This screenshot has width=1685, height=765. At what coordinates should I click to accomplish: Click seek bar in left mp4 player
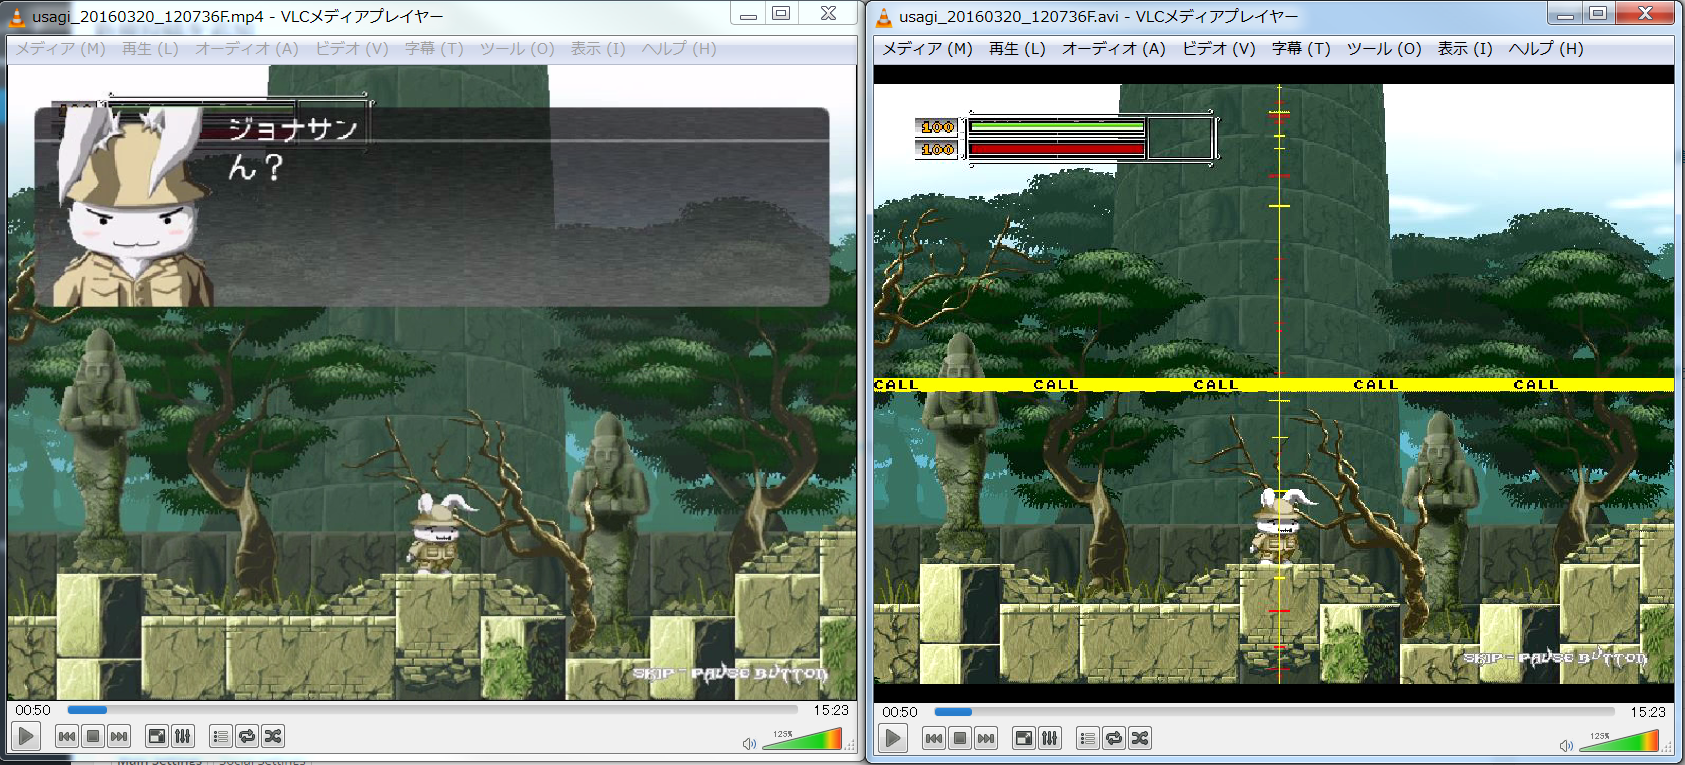pos(433,710)
